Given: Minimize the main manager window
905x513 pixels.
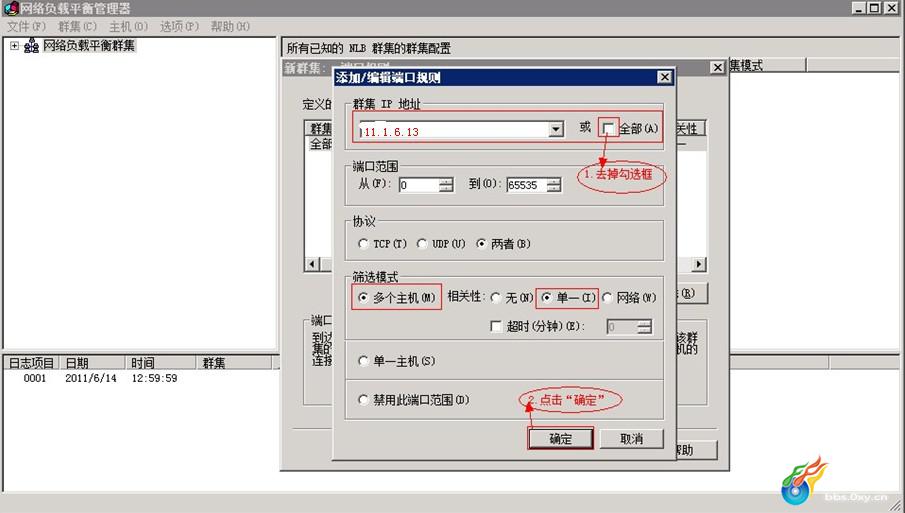Looking at the screenshot, I should 860,8.
